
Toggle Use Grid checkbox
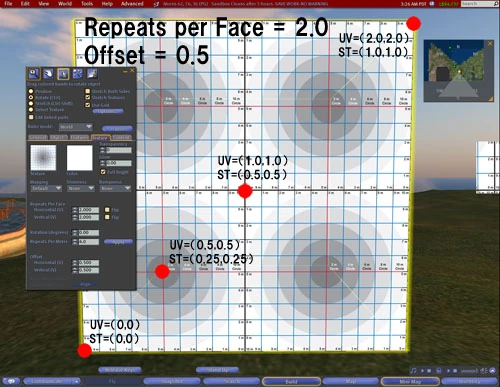88,105
